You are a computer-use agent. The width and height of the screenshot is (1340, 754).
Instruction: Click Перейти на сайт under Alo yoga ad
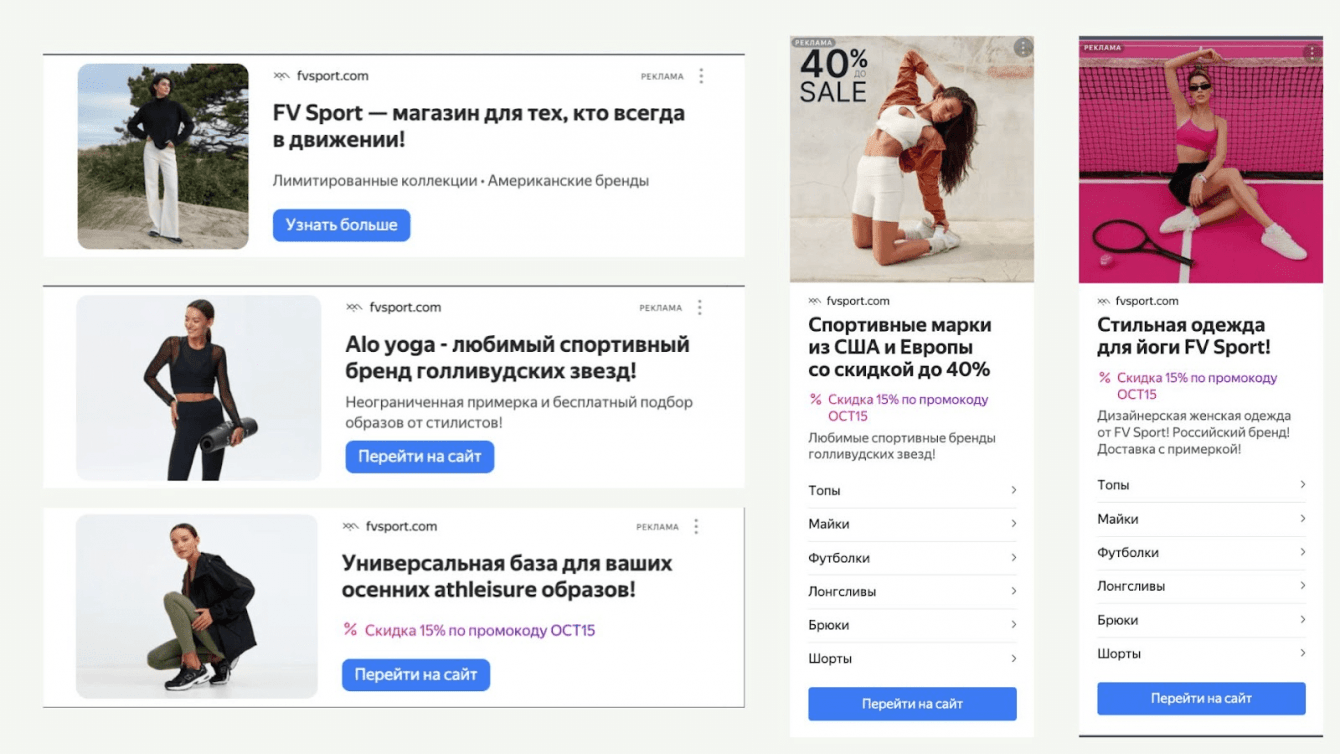tap(420, 457)
